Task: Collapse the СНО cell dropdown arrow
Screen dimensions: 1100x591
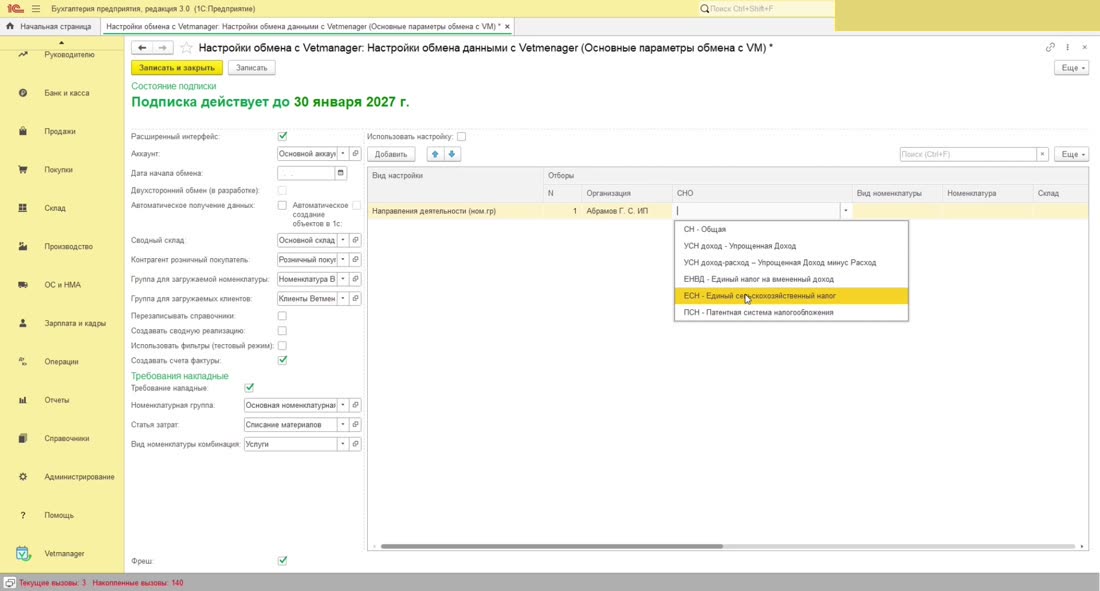Action: click(x=845, y=211)
